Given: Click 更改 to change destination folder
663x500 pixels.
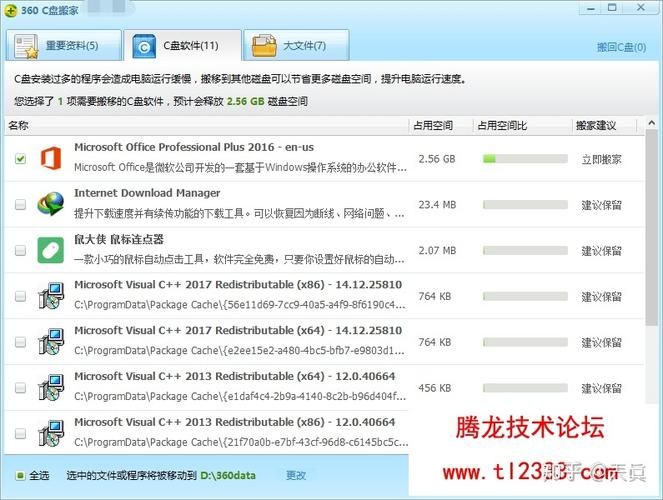Looking at the screenshot, I should click(x=296, y=475).
